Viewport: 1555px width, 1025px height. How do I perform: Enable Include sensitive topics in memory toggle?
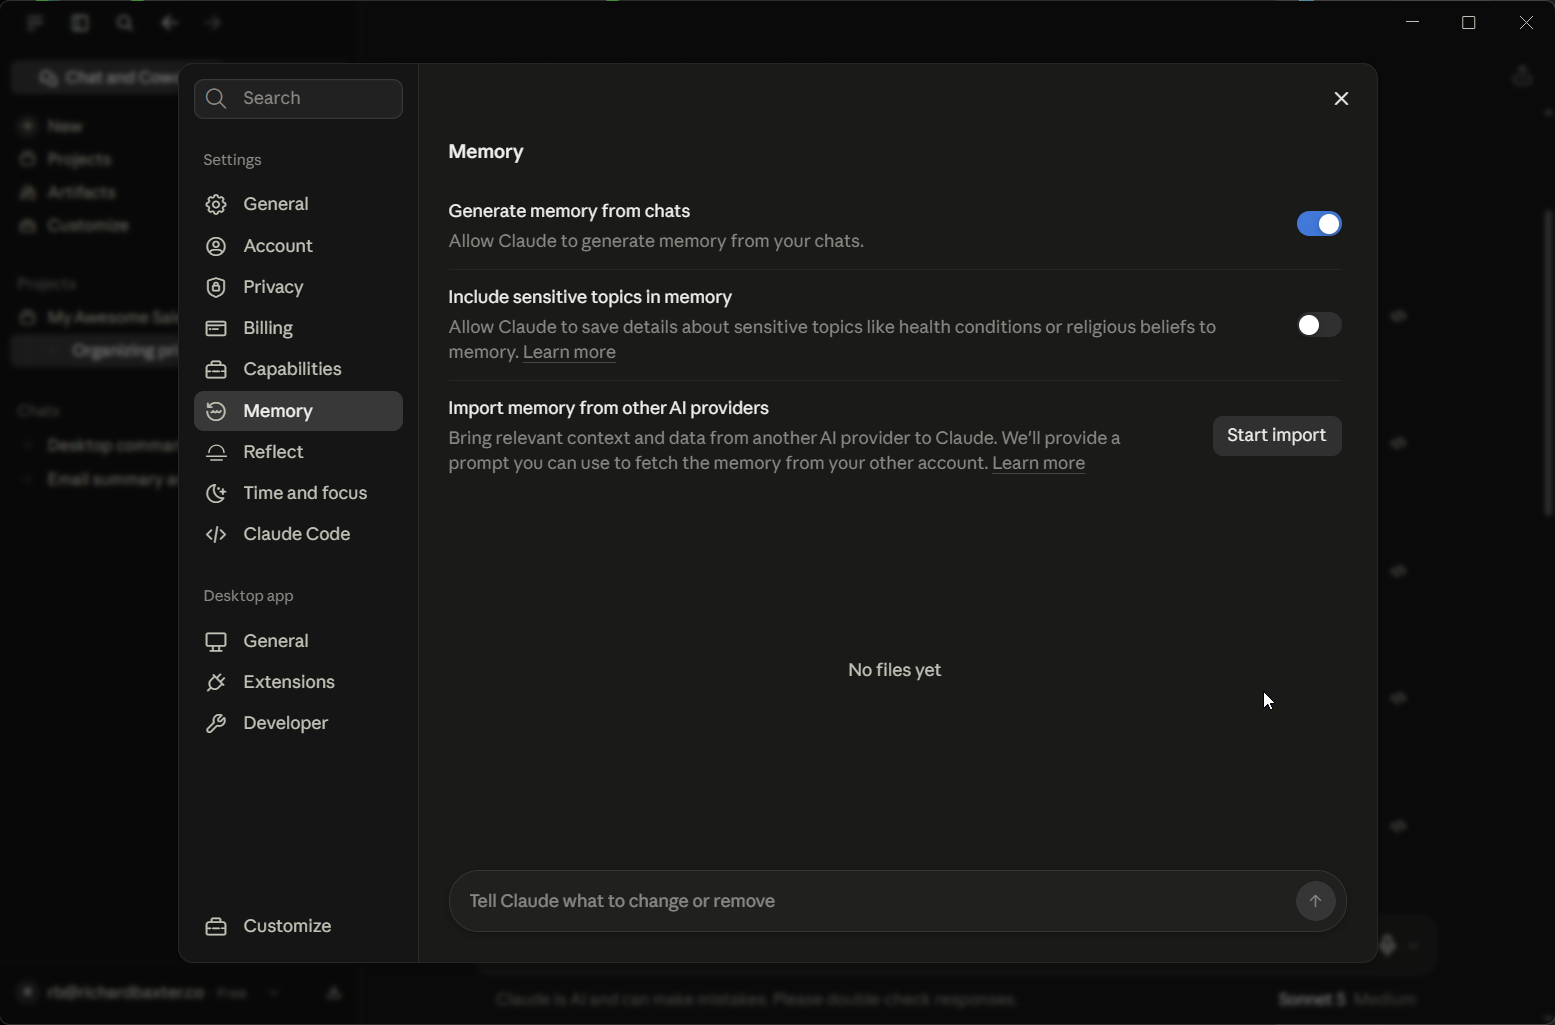(x=1319, y=325)
